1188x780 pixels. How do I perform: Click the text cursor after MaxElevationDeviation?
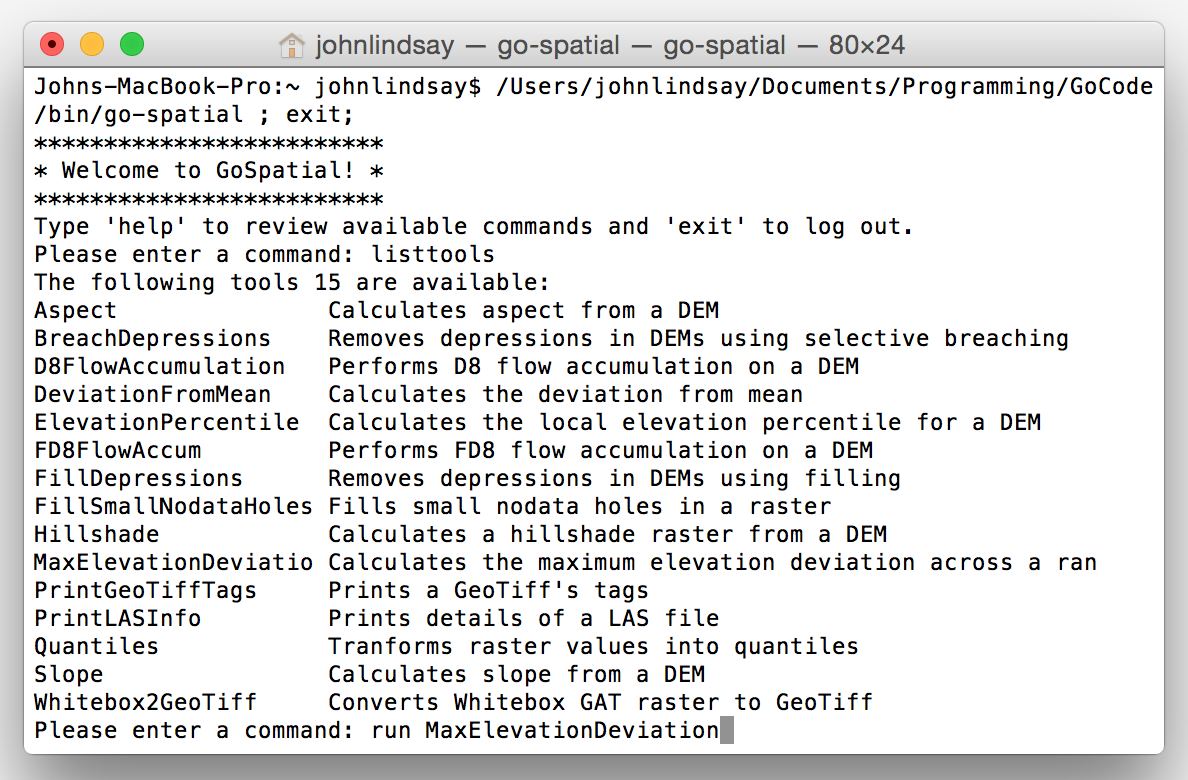pos(727,731)
